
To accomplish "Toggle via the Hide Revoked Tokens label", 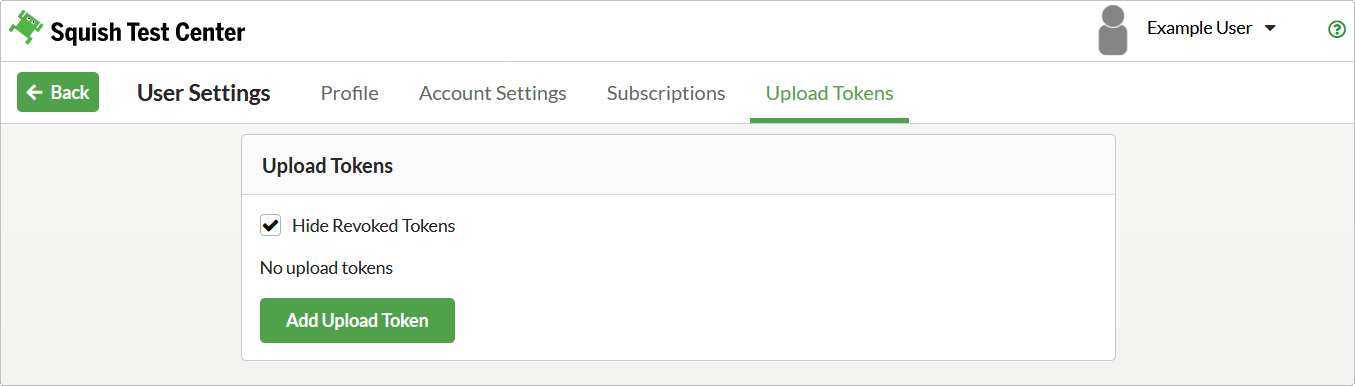I will [x=373, y=226].
